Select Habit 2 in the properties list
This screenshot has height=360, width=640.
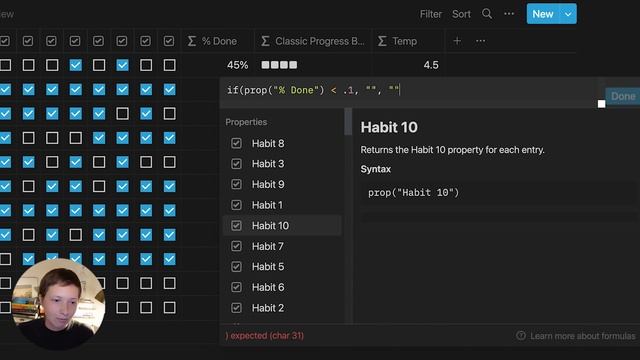[282, 308]
